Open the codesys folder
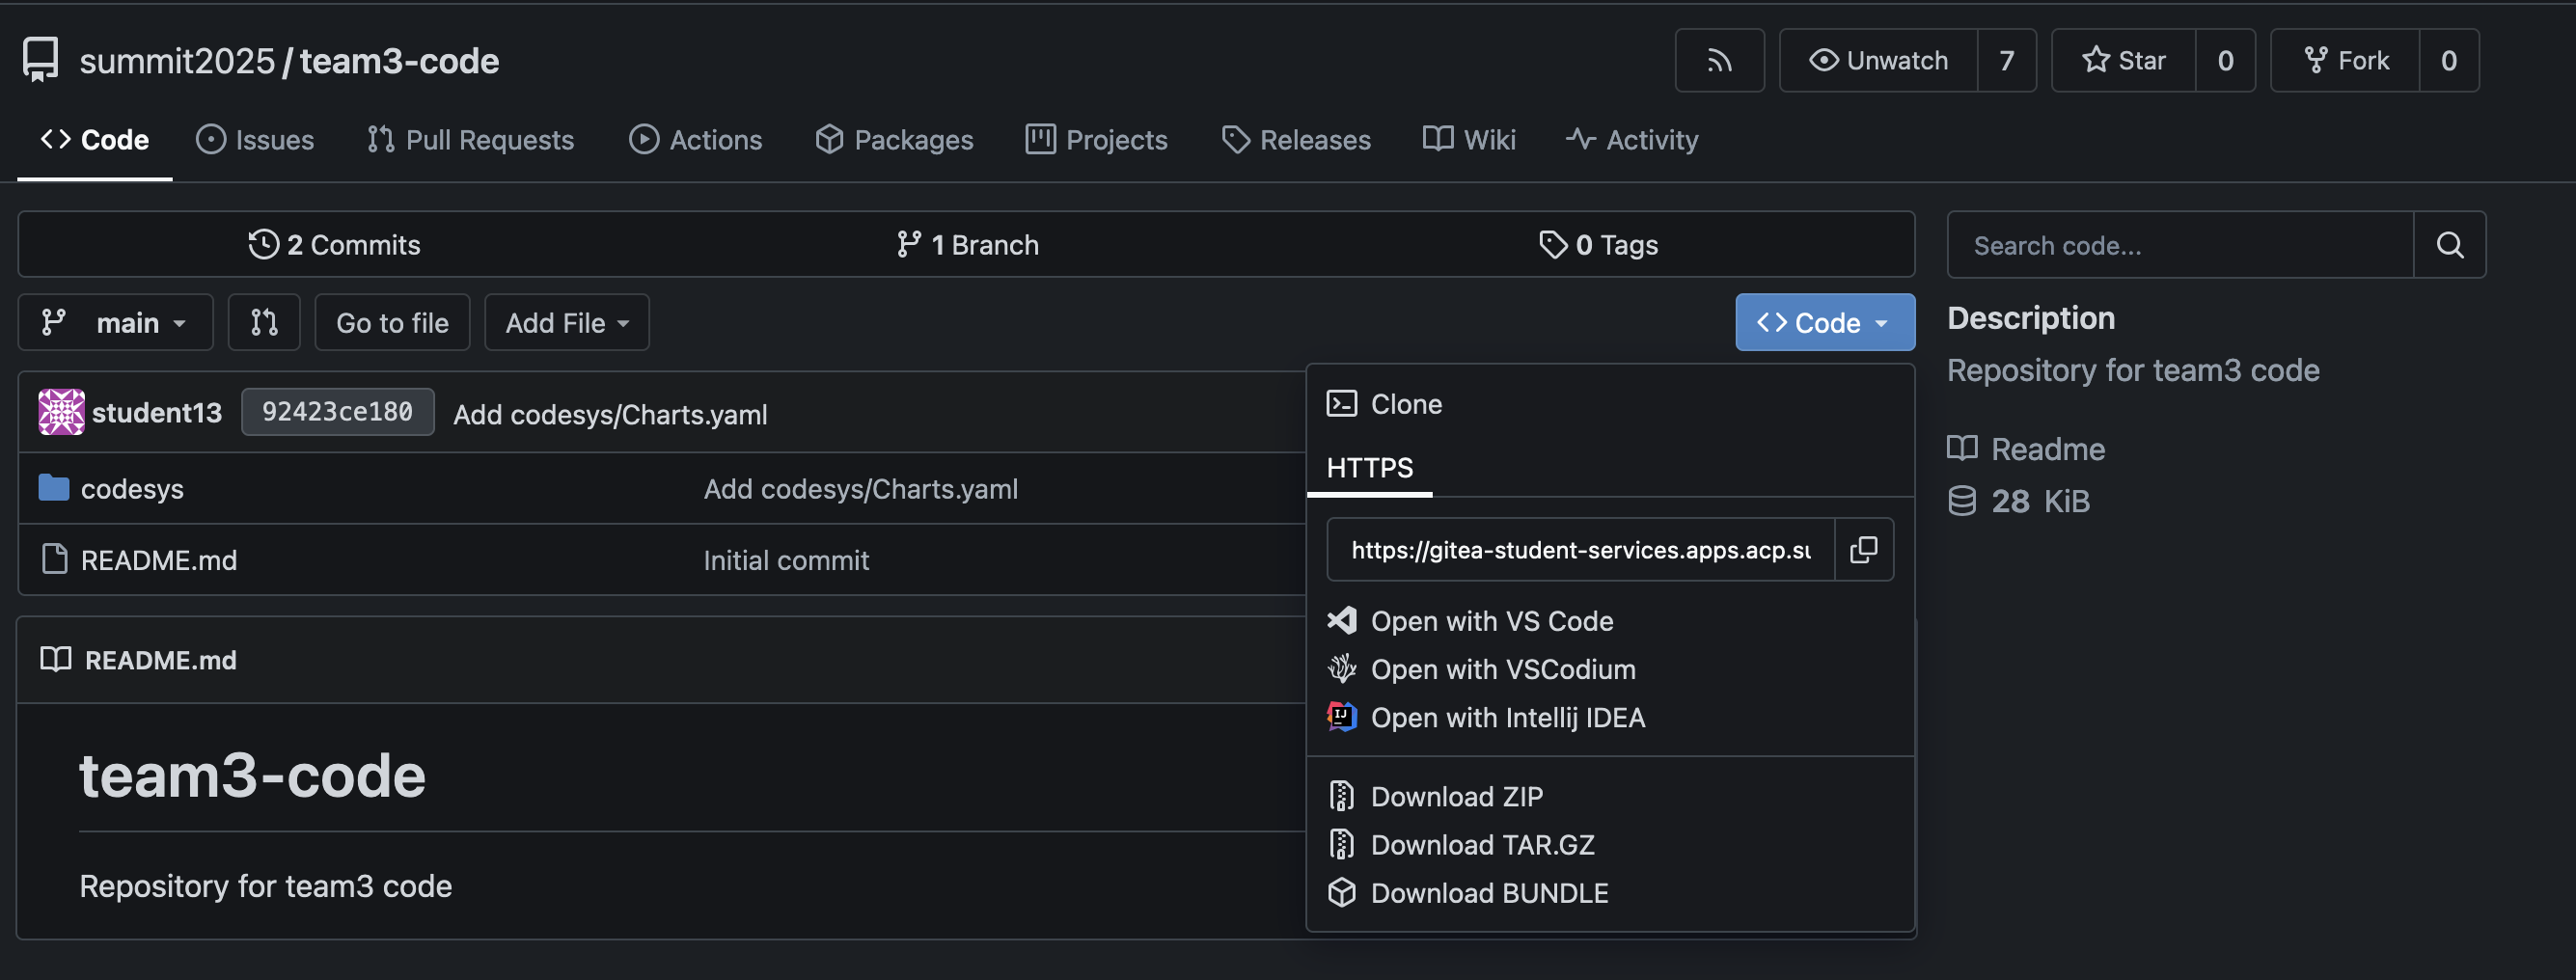This screenshot has height=980, width=2576. pyautogui.click(x=132, y=489)
